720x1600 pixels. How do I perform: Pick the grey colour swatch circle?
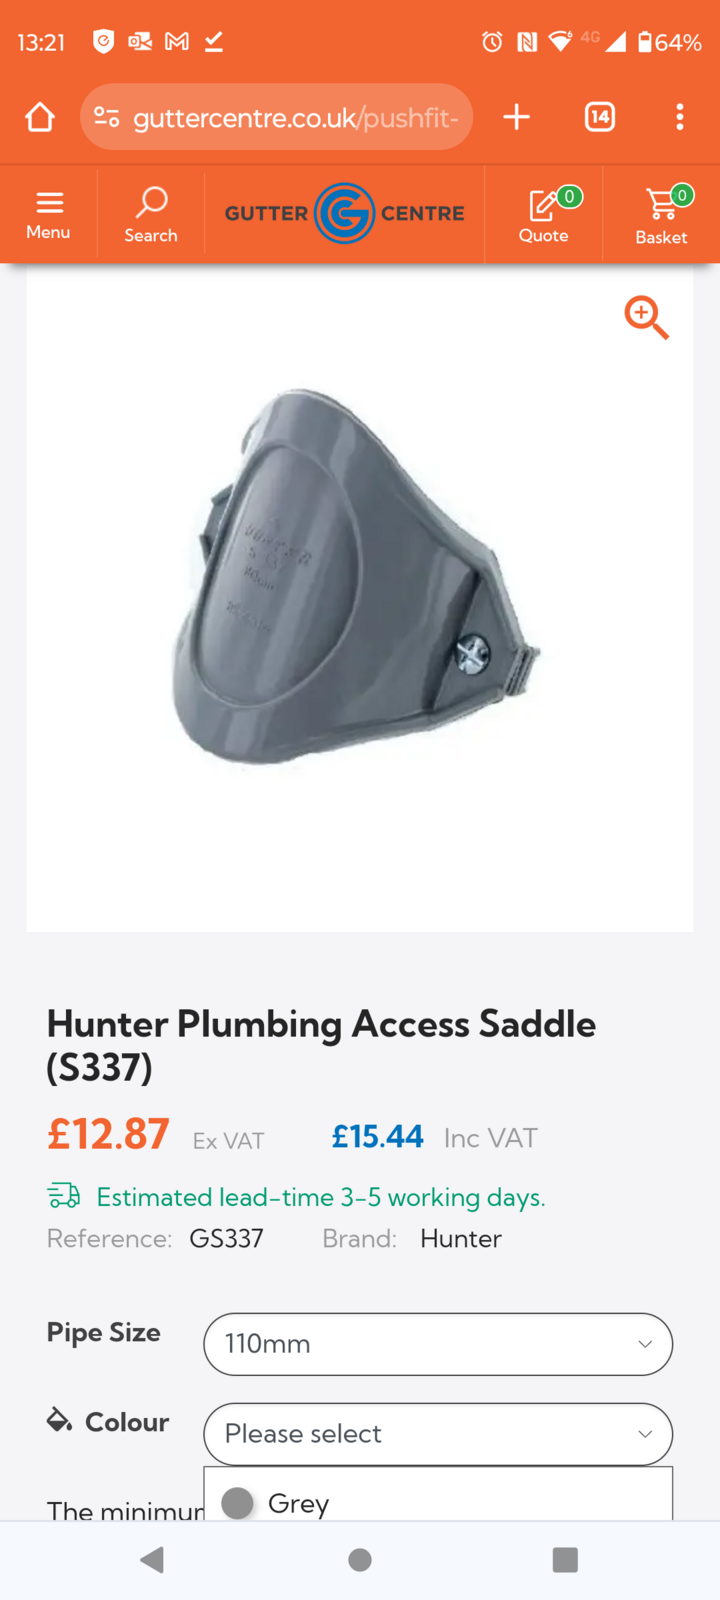coord(237,1503)
